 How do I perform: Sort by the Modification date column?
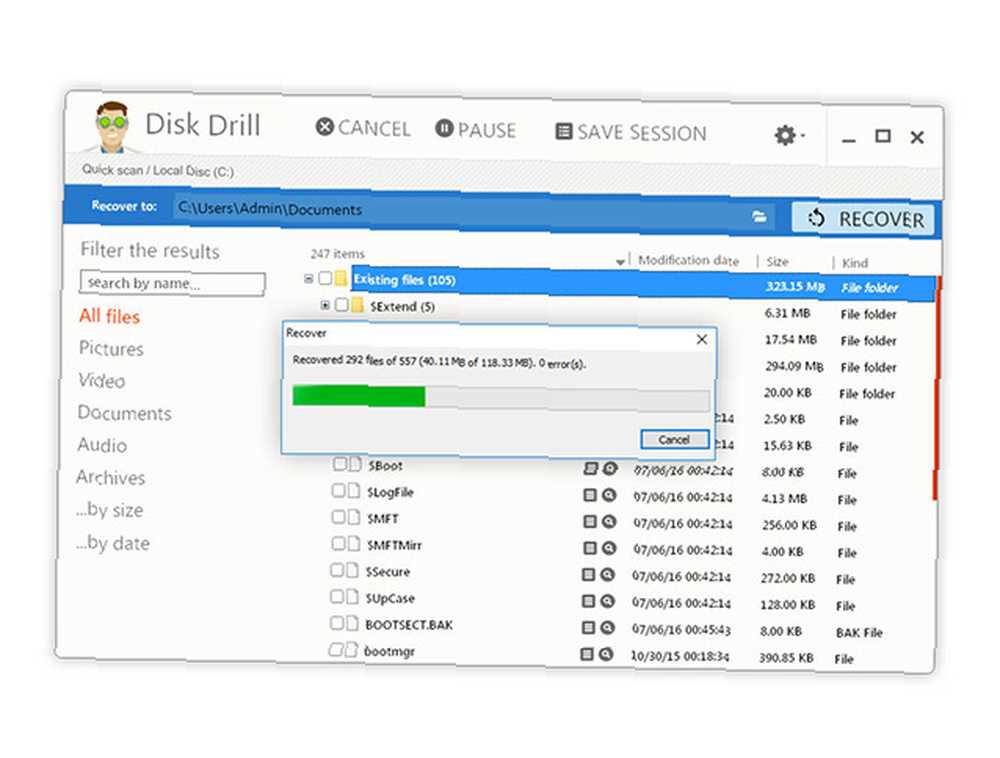point(688,260)
